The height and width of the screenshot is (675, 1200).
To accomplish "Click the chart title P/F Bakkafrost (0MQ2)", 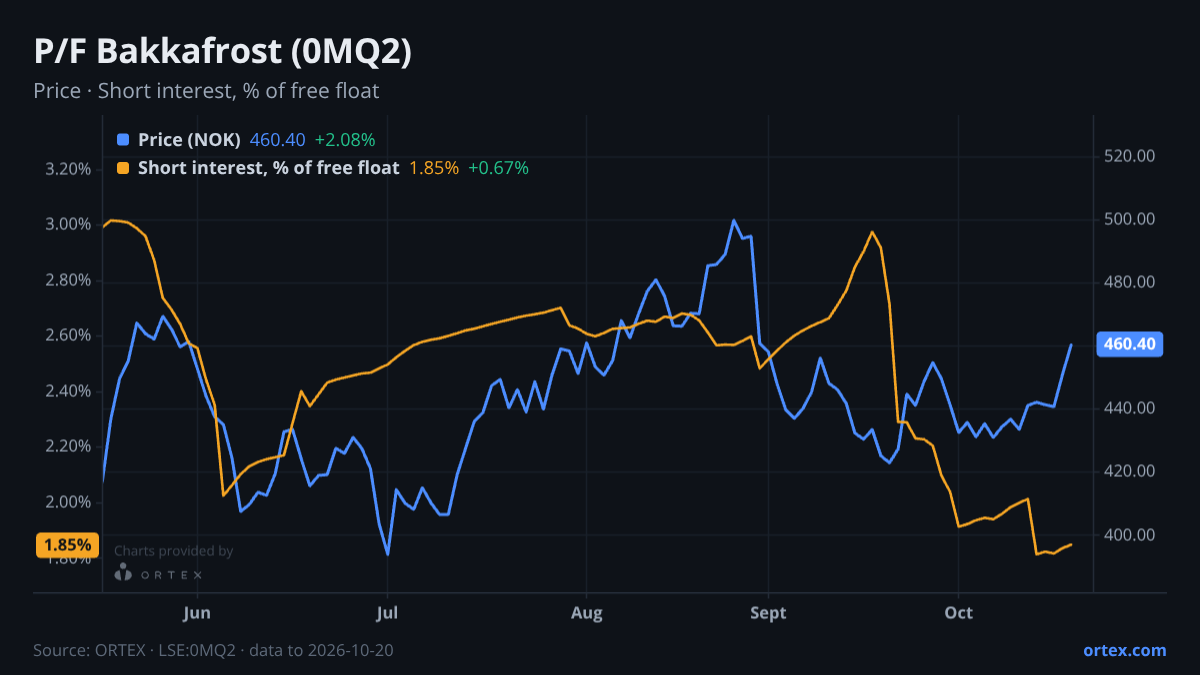I will click(x=222, y=53).
